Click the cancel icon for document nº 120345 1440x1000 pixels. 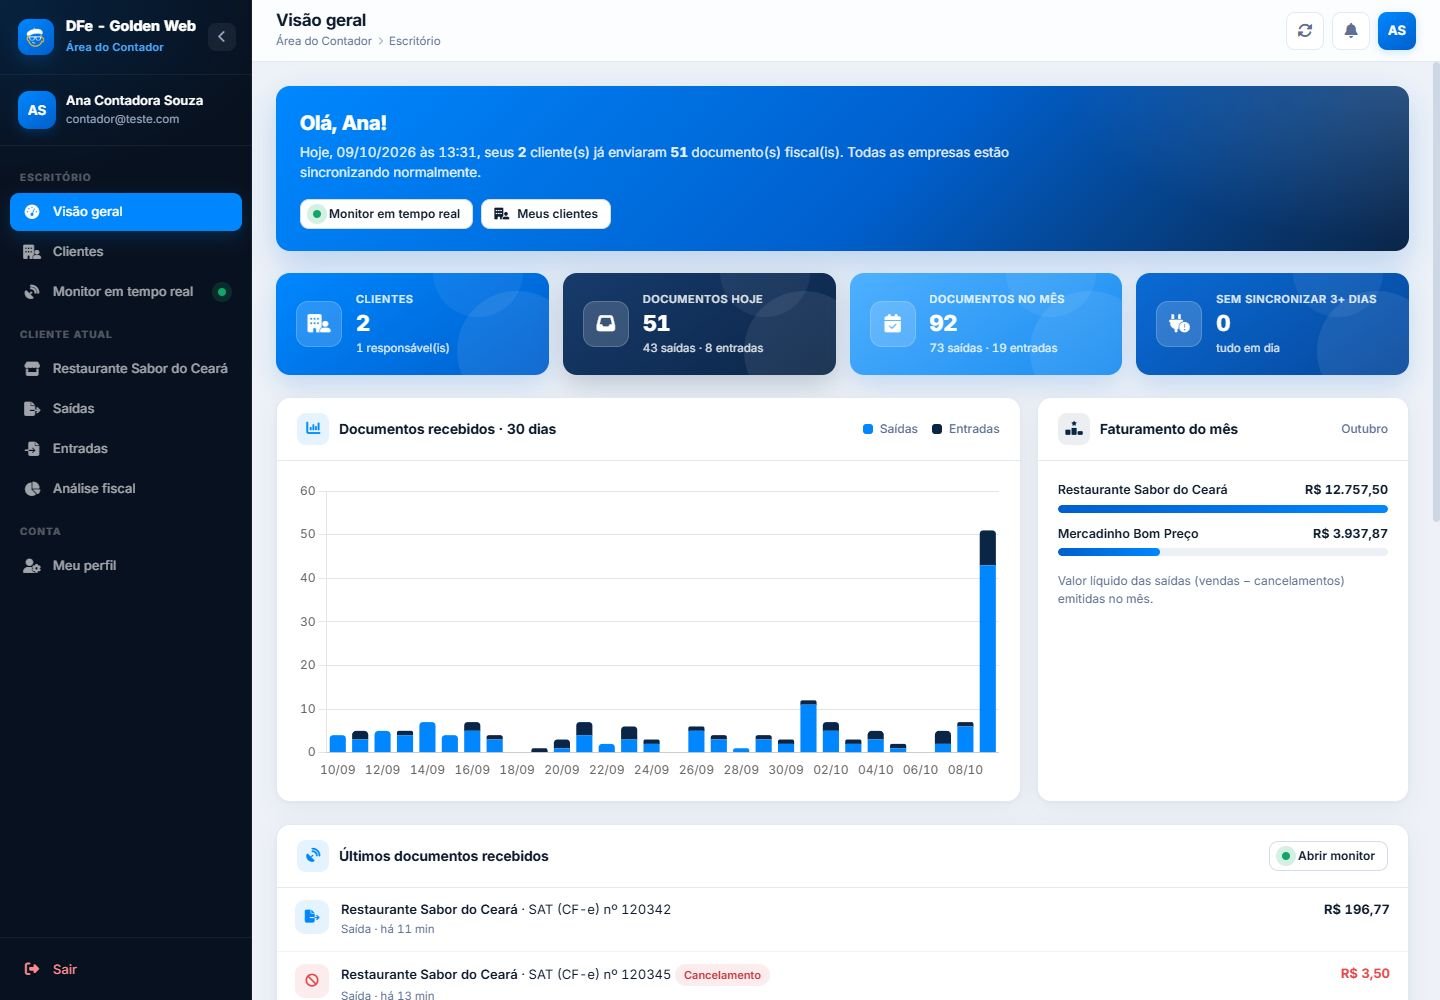pyautogui.click(x=312, y=981)
